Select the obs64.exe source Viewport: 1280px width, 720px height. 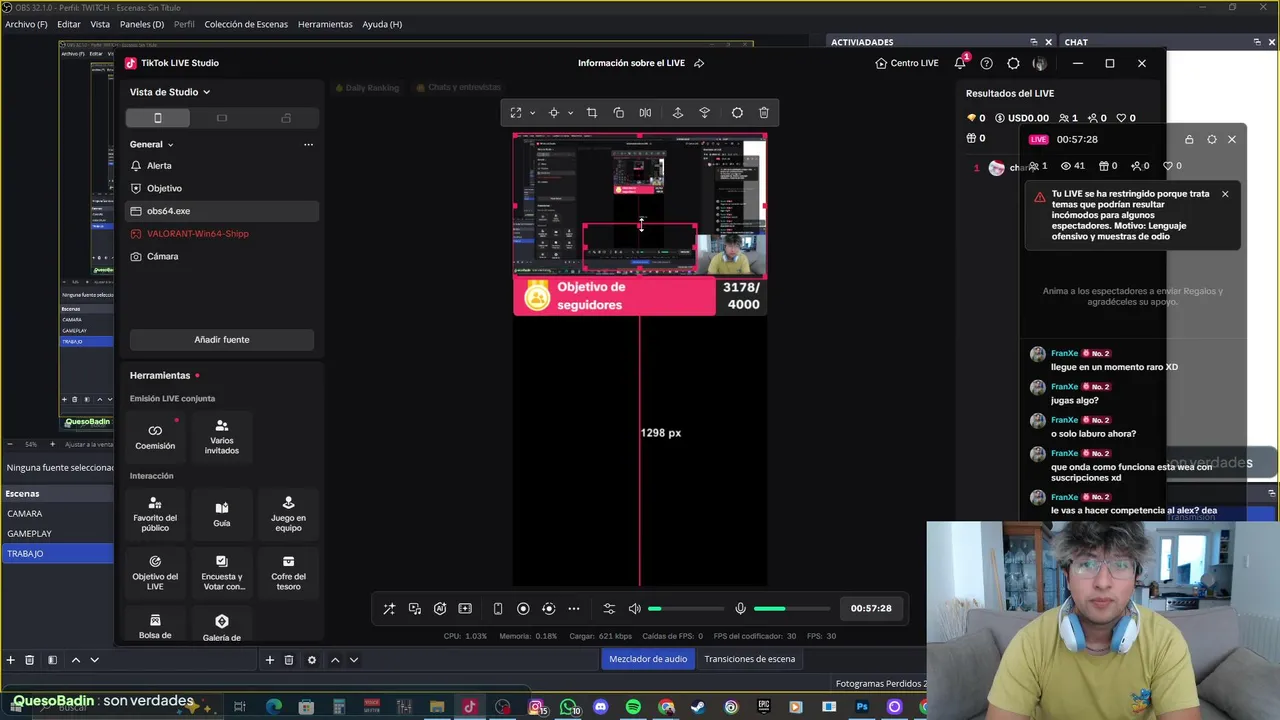coord(222,211)
